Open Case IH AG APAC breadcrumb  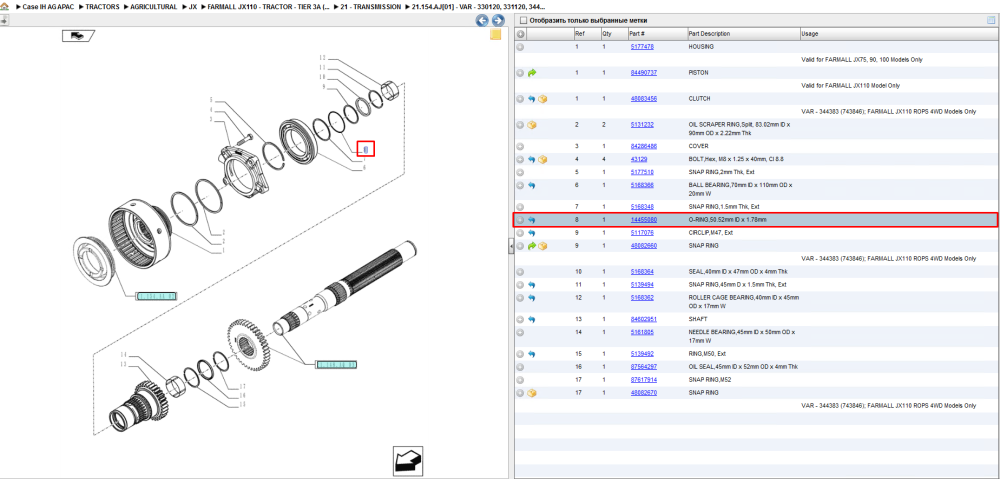pos(47,6)
